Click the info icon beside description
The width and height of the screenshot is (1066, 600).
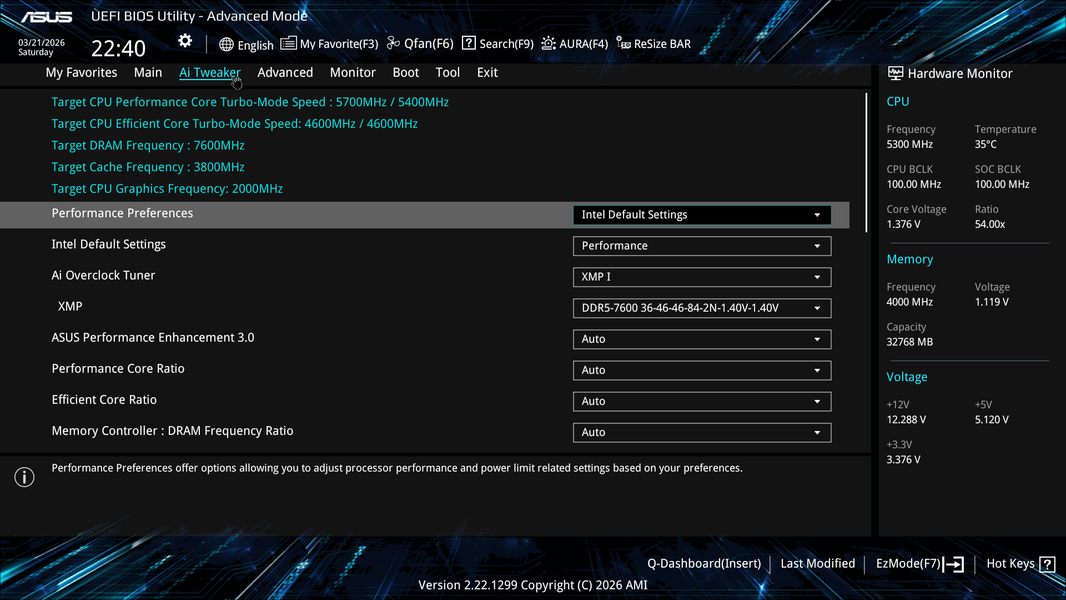[x=24, y=477]
